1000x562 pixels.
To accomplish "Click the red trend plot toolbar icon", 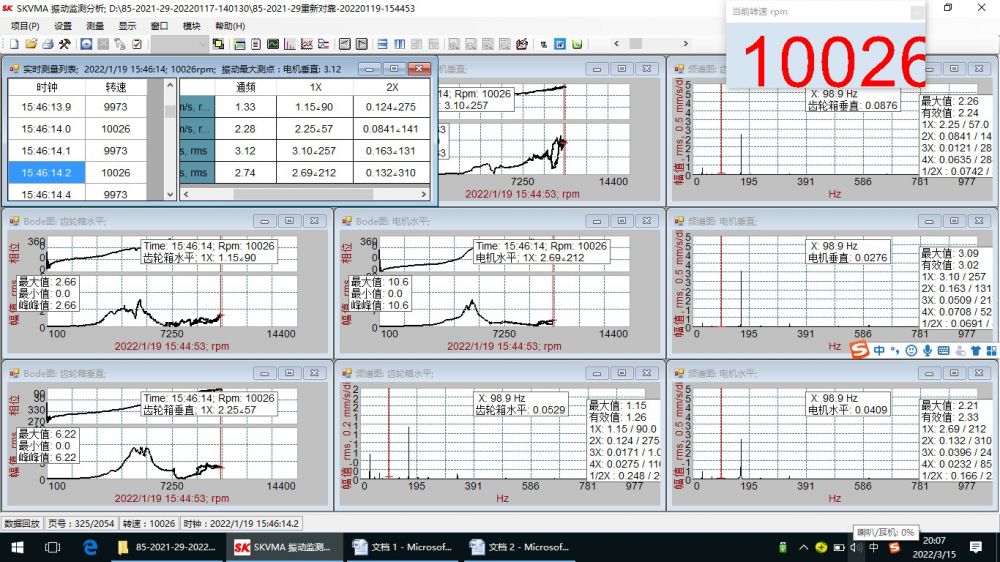I will point(307,44).
